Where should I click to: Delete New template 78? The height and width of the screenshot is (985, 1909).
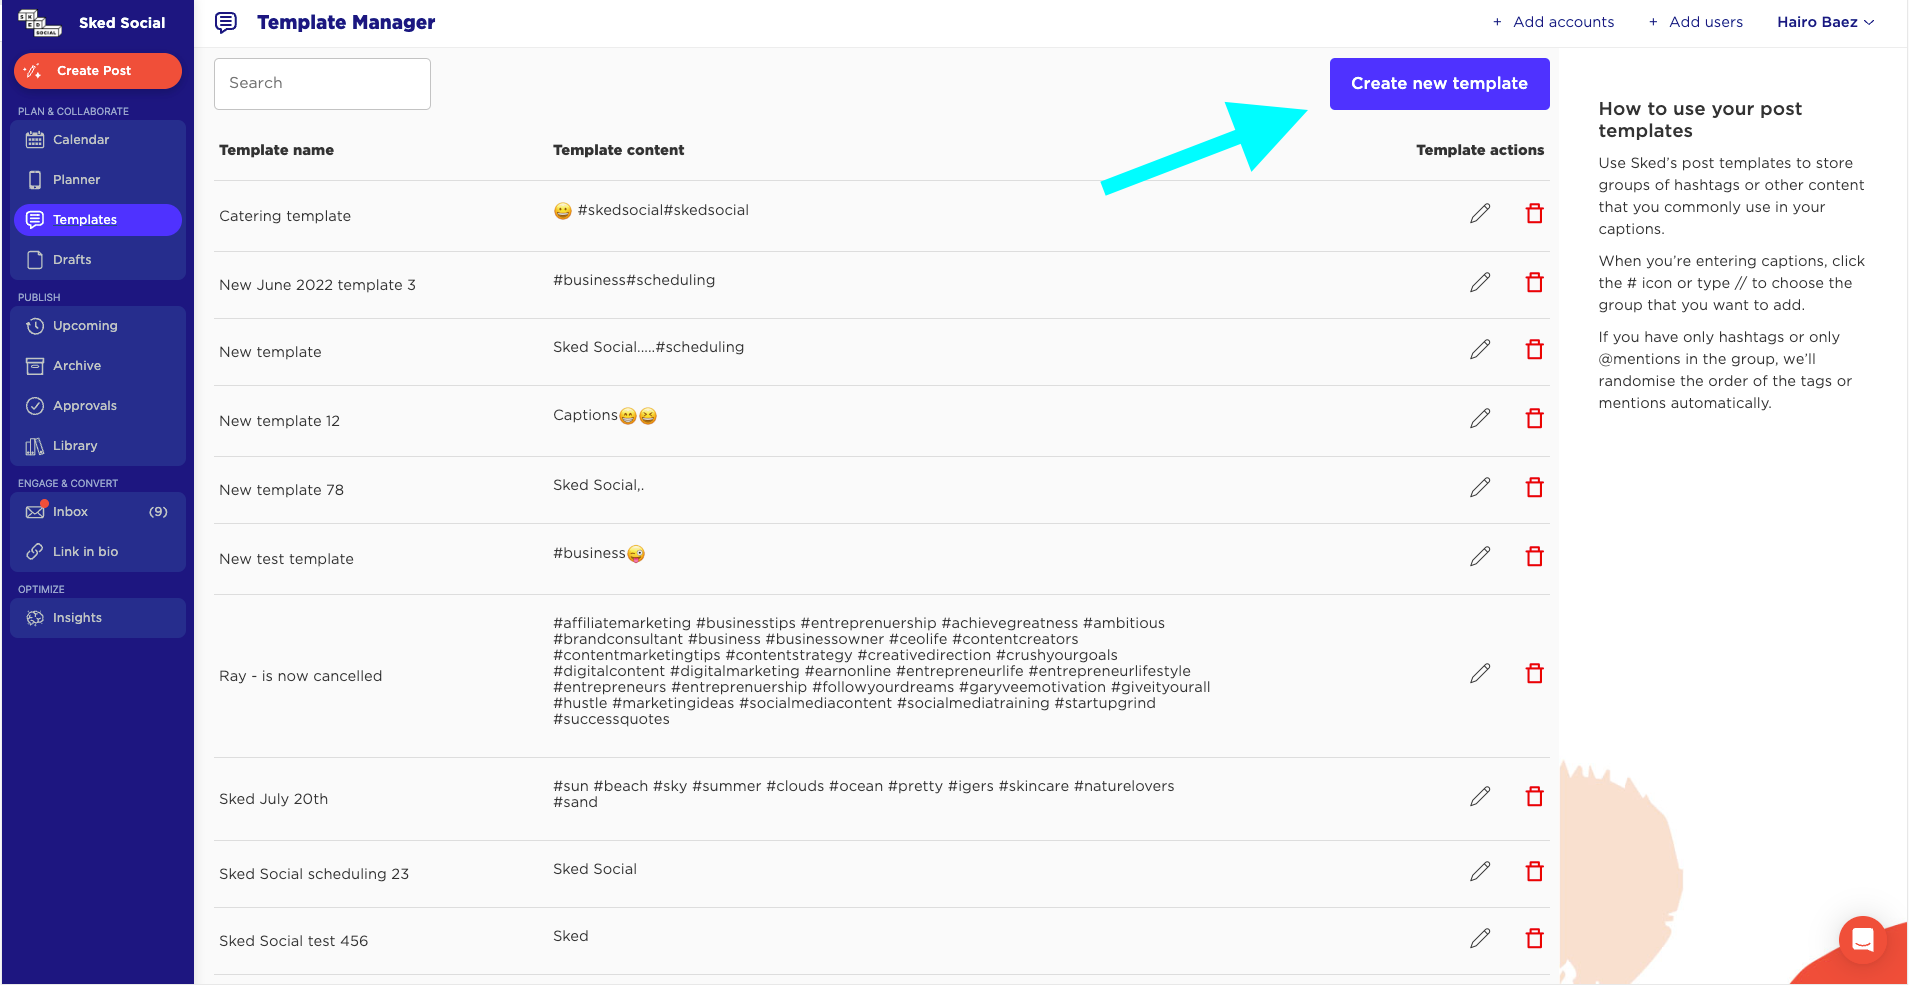pyautogui.click(x=1534, y=487)
